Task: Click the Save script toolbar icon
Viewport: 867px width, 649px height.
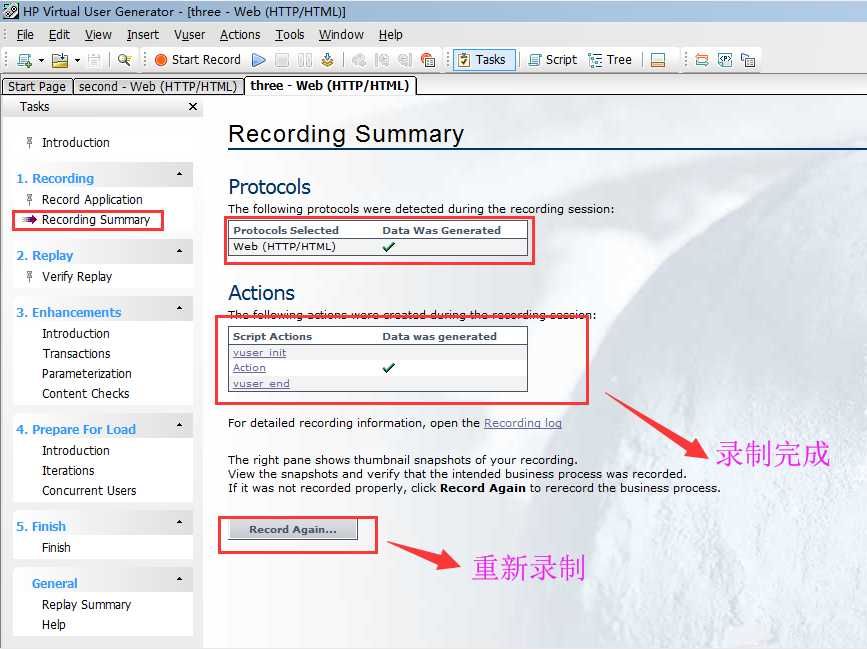Action: coord(95,60)
